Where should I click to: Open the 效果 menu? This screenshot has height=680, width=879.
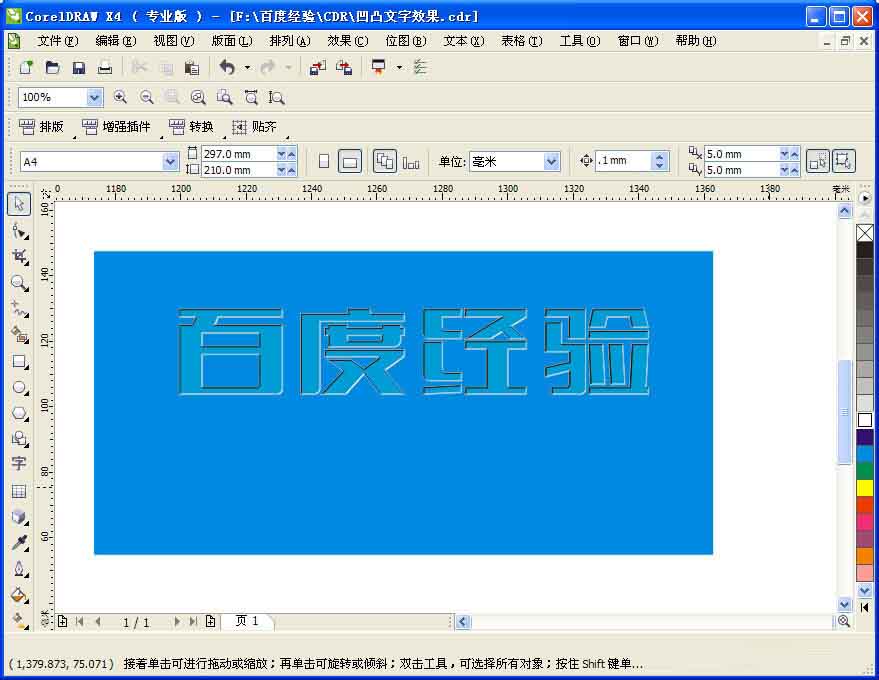point(348,41)
